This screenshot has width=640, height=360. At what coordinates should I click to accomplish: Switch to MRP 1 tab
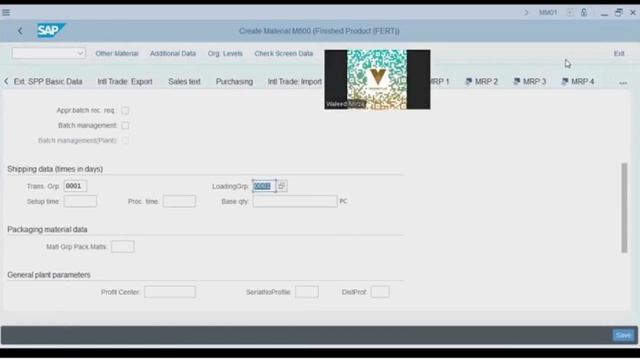[x=440, y=82]
